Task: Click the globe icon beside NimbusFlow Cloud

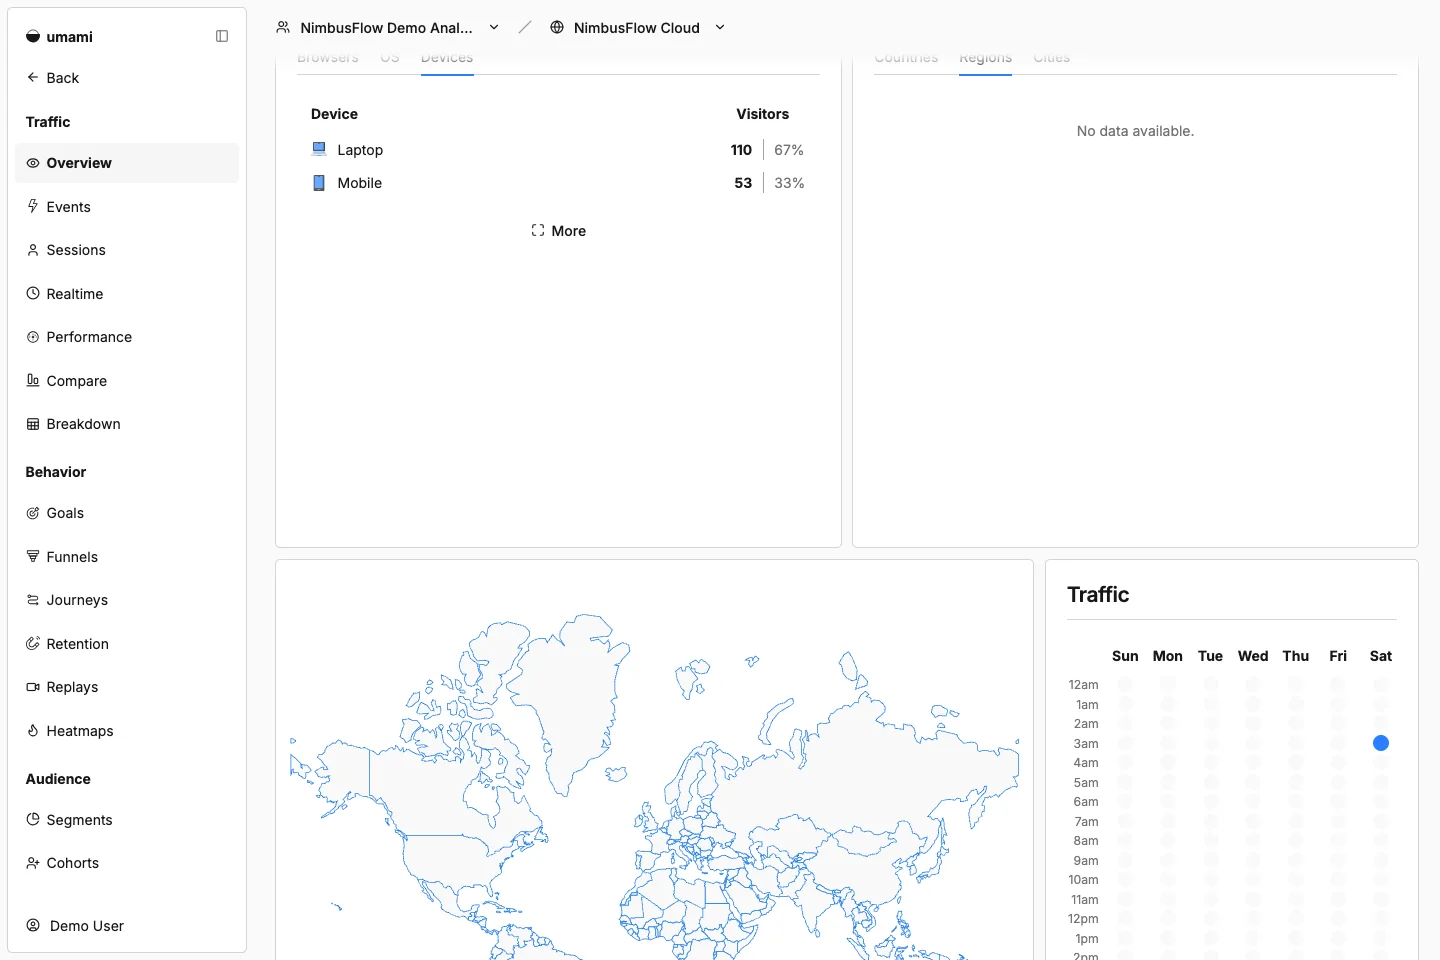Action: click(x=557, y=27)
